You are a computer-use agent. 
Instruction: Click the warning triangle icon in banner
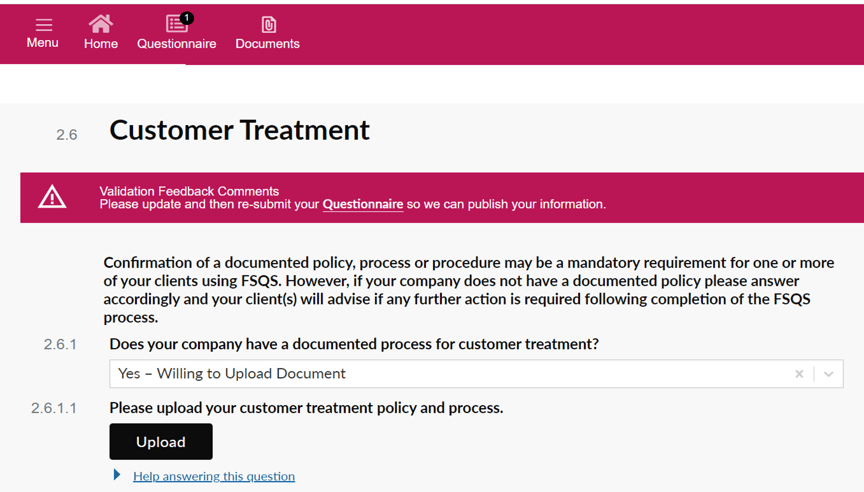tap(52, 197)
